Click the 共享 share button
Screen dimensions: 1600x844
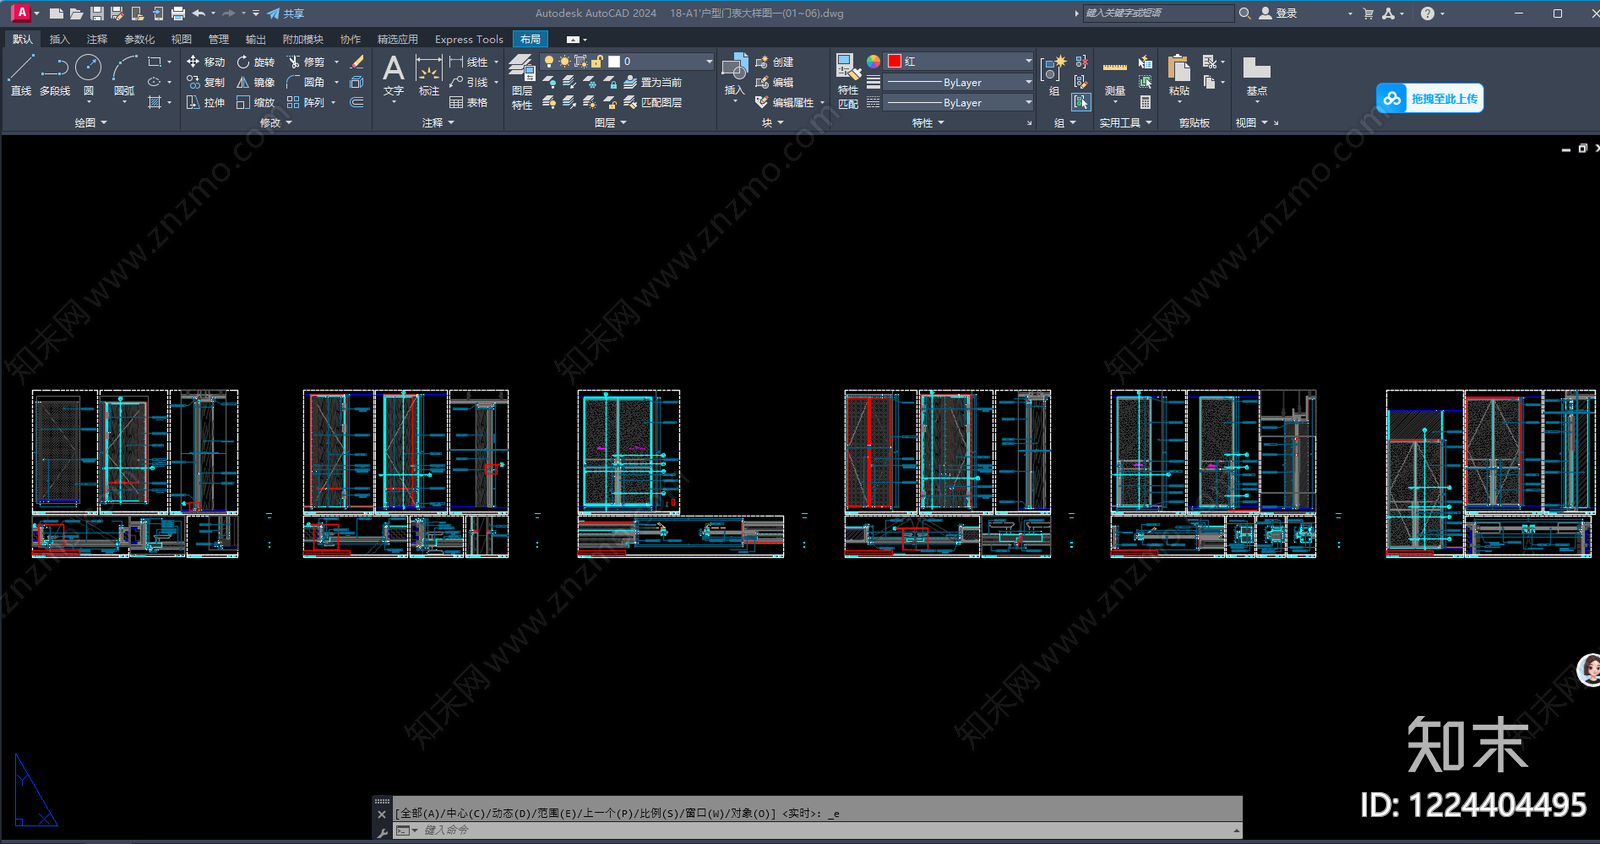pos(286,13)
